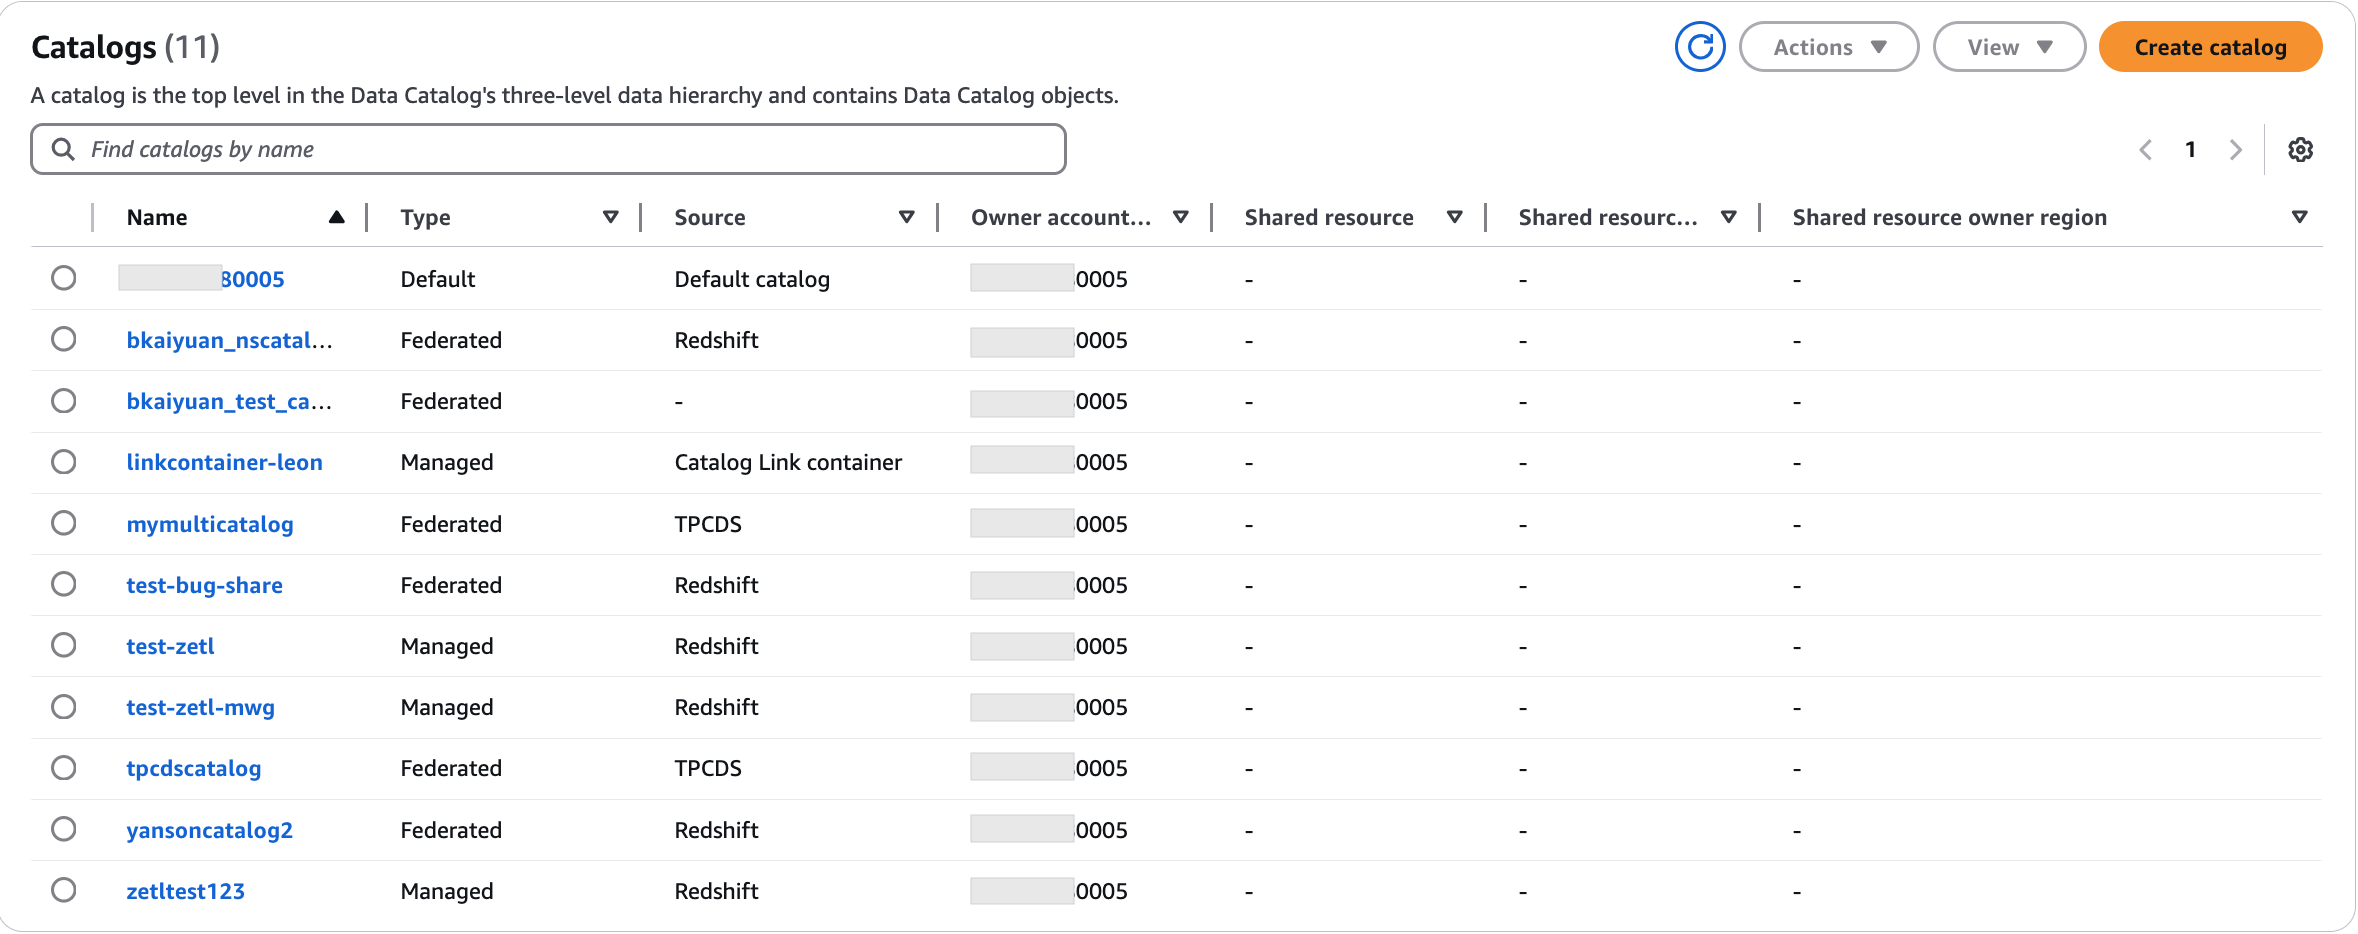The width and height of the screenshot is (2358, 934).
Task: Open table preferences gear icon
Action: pos(2300,150)
